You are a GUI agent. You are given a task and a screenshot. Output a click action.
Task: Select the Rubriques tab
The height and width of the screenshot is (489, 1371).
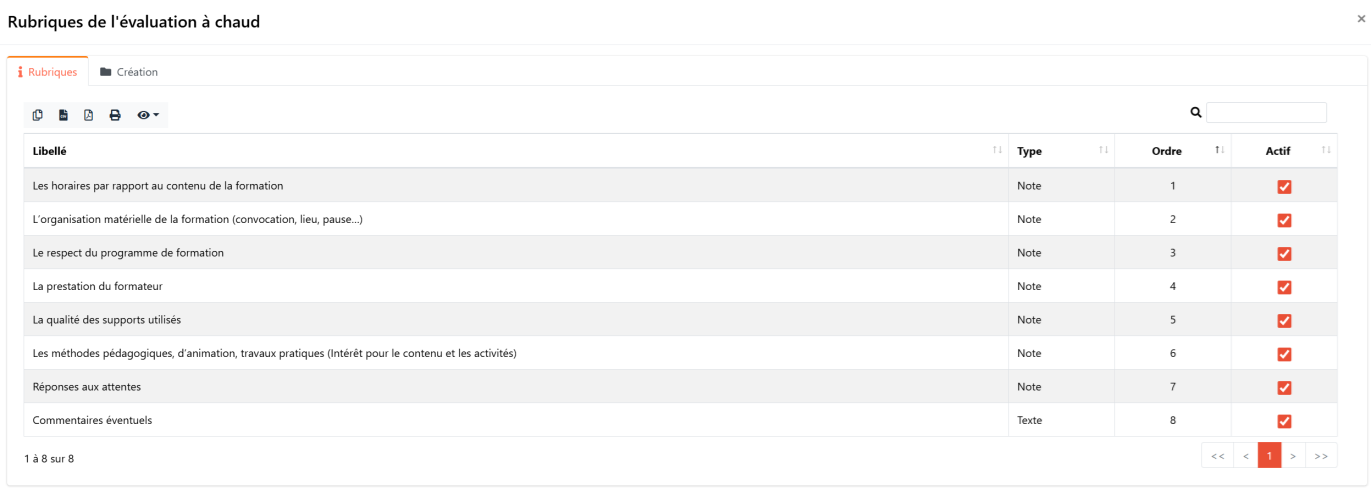pos(48,72)
